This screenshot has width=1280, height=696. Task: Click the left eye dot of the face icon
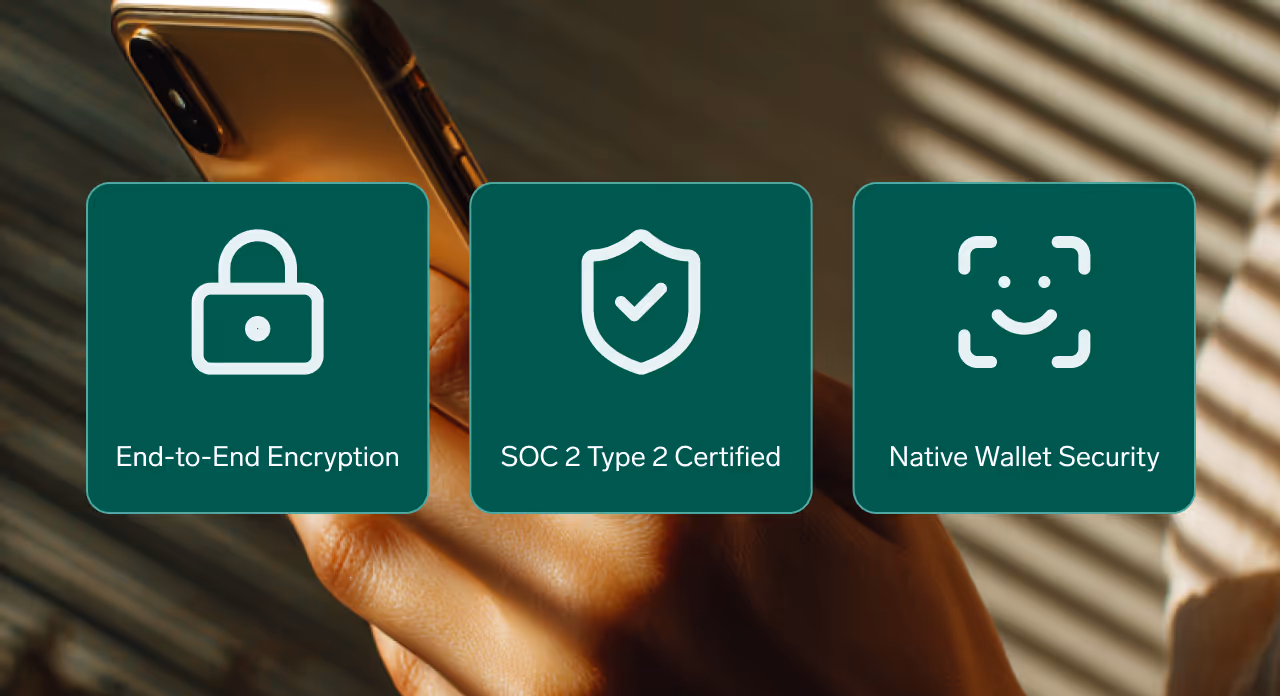point(1004,282)
